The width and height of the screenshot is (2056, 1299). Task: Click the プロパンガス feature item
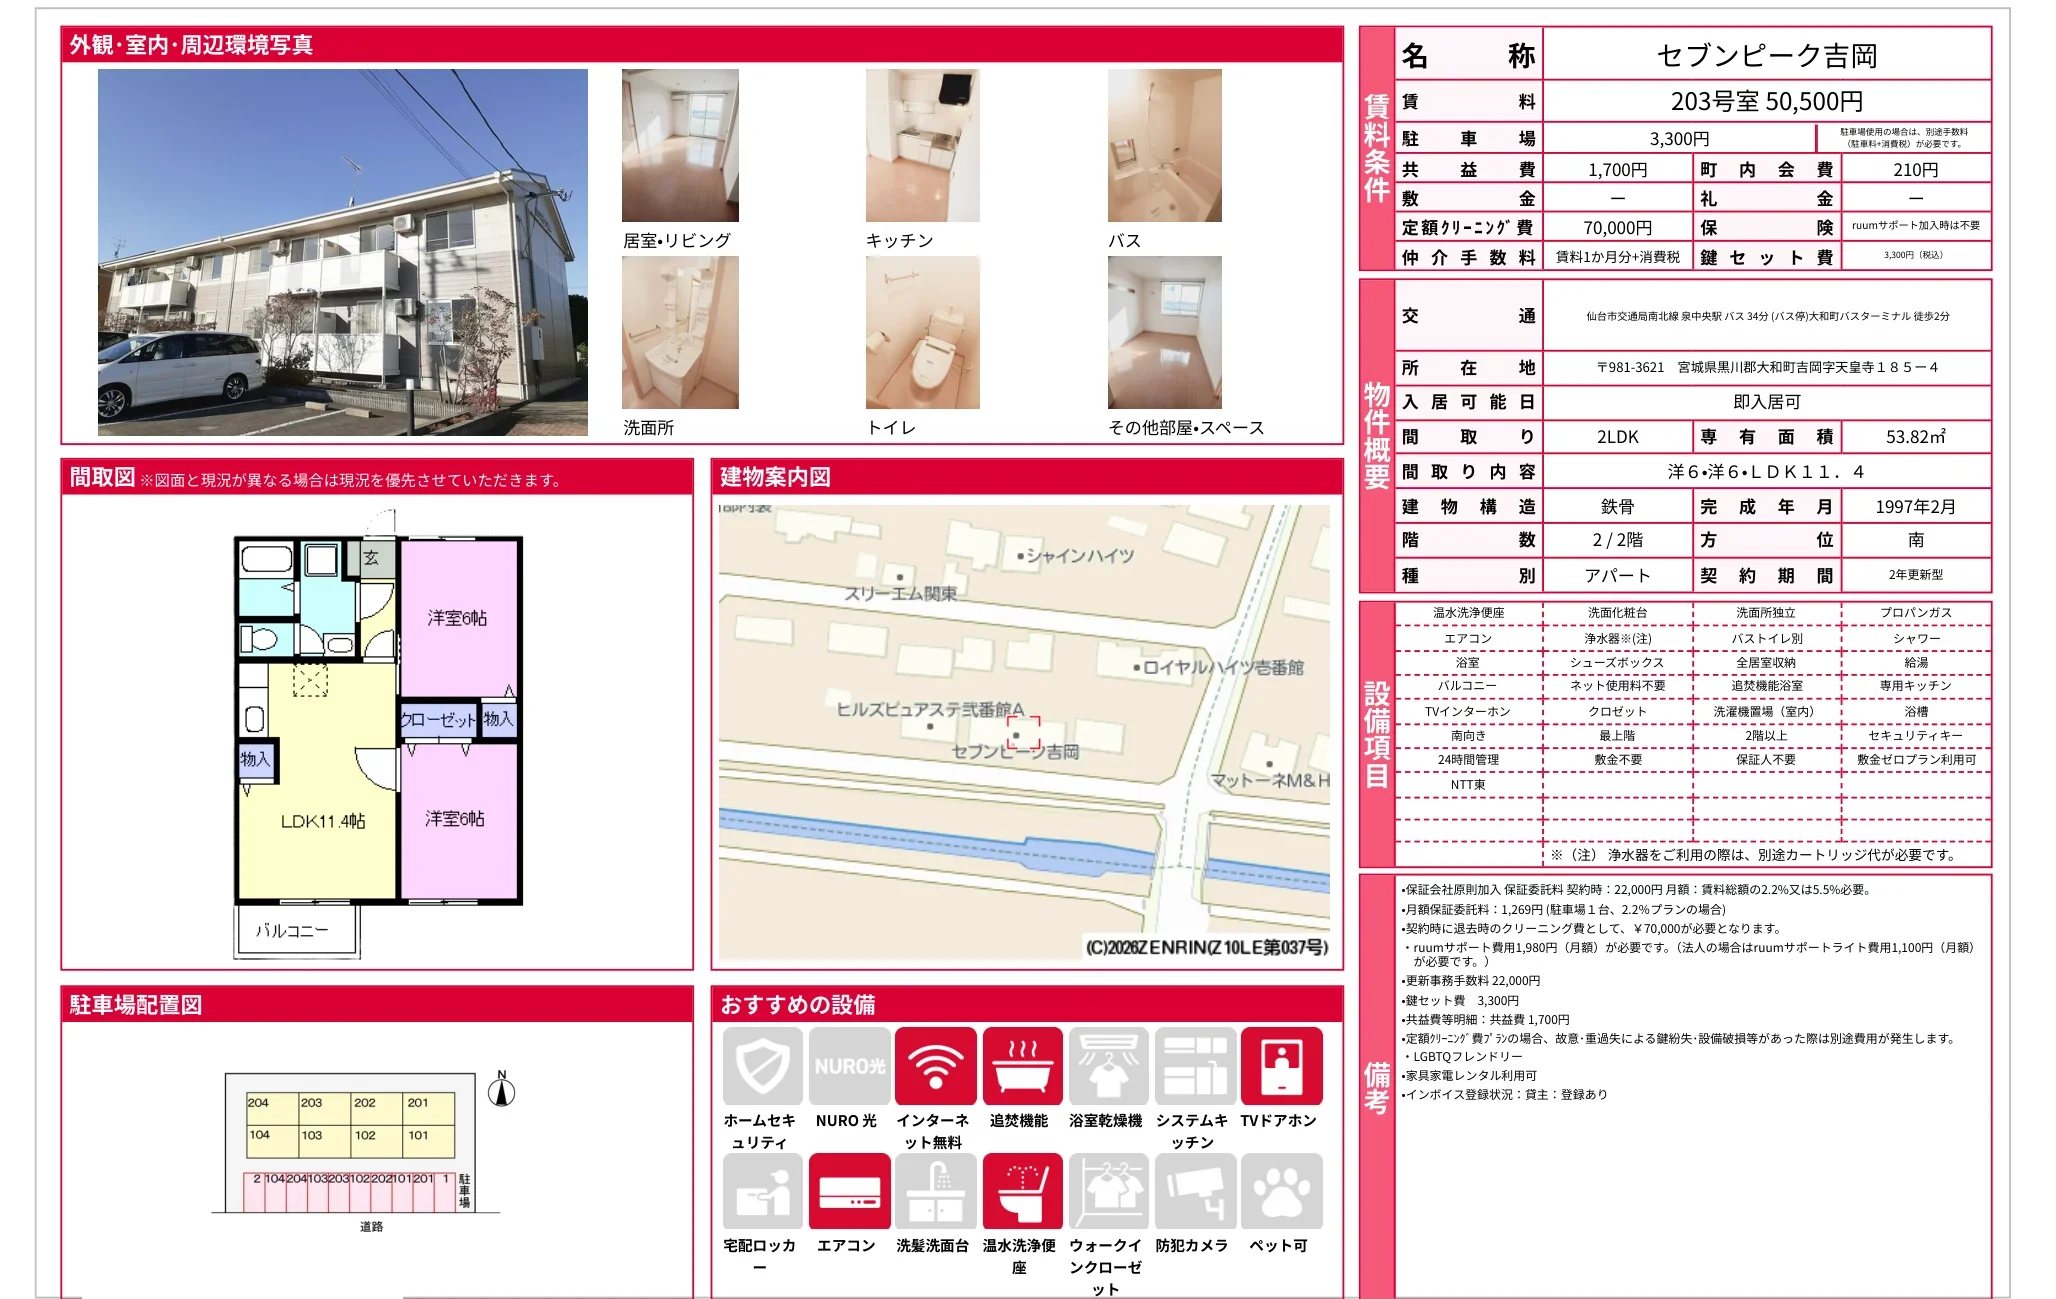(1916, 613)
